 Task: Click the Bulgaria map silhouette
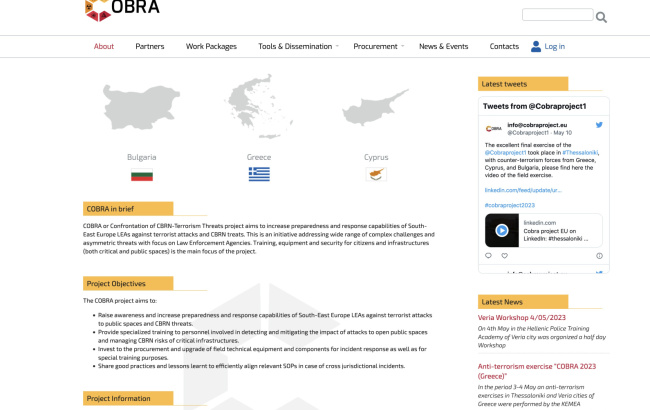tap(141, 107)
